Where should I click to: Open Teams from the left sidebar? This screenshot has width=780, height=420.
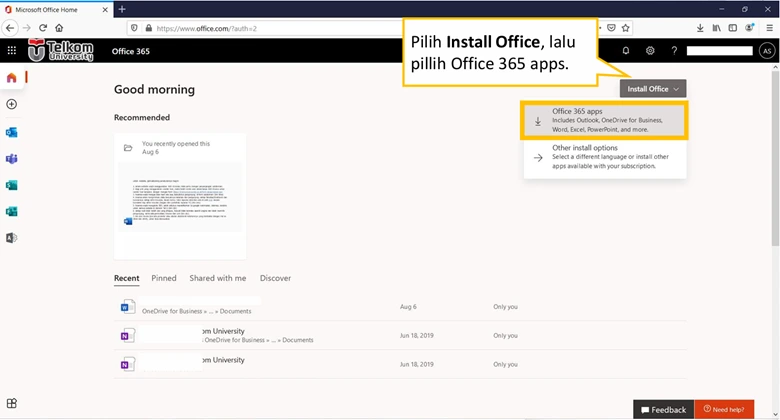[x=11, y=159]
